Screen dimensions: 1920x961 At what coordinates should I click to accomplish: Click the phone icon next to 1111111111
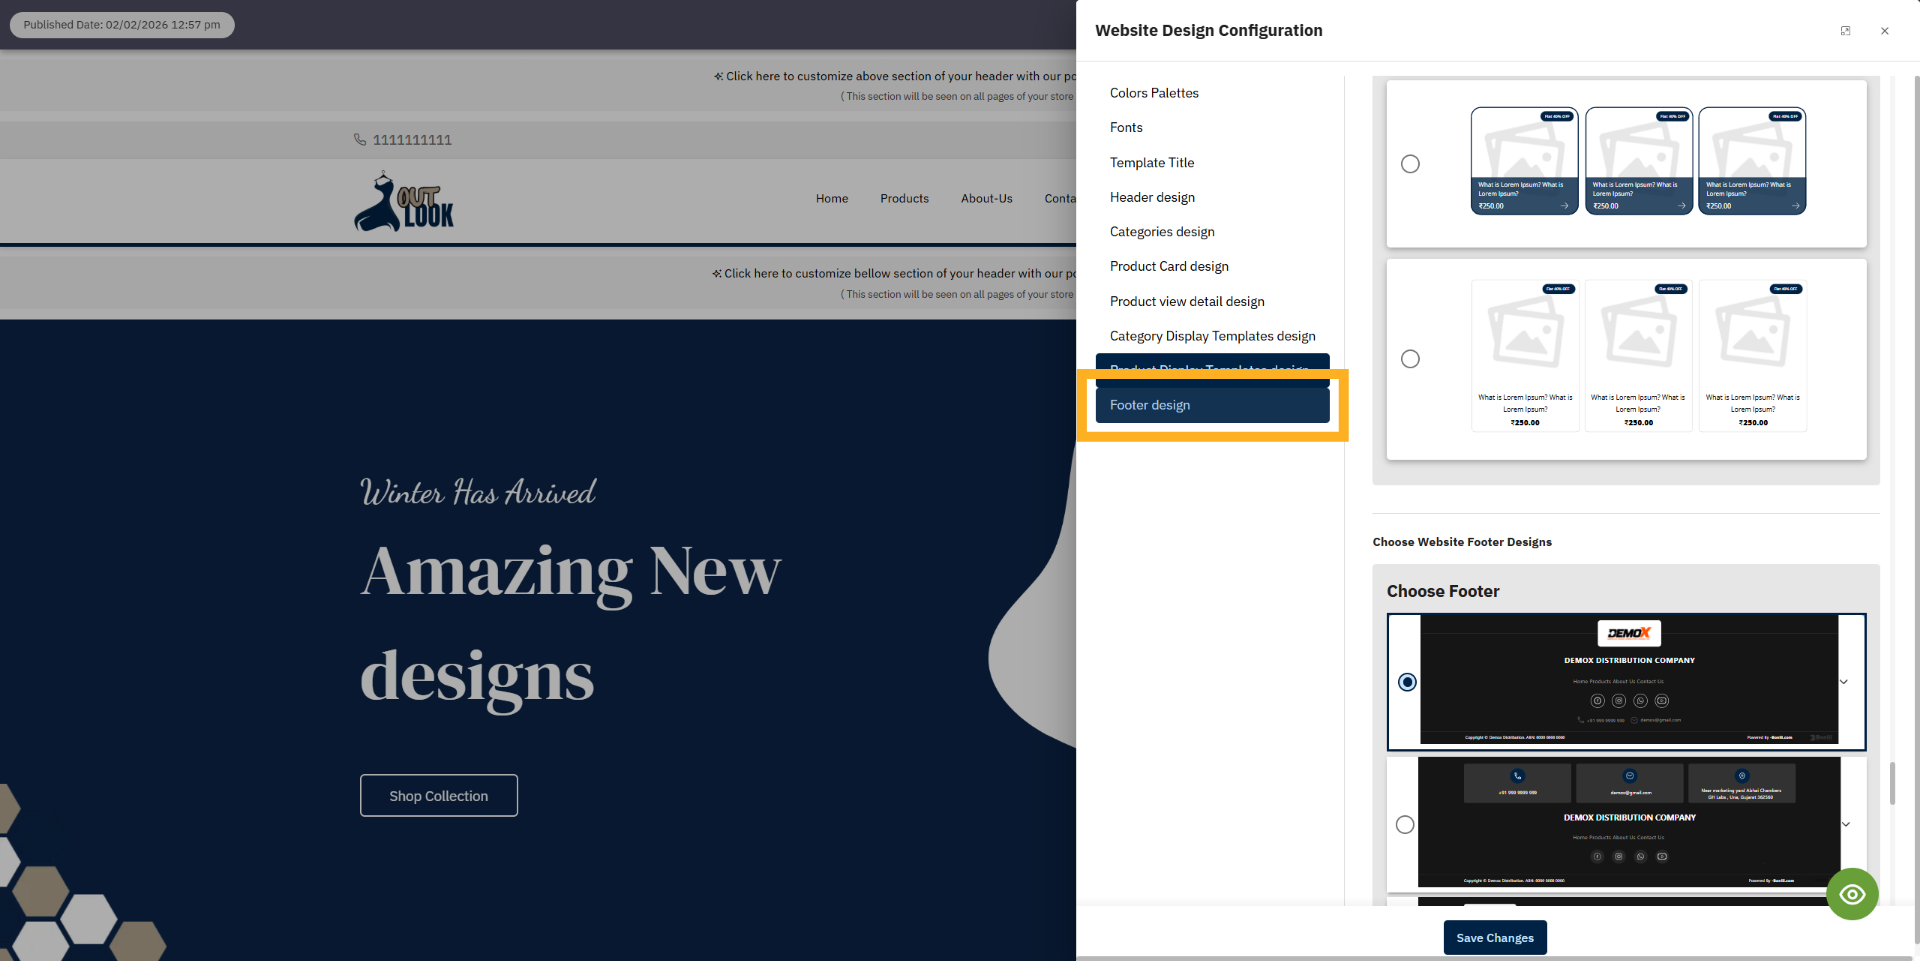click(360, 140)
